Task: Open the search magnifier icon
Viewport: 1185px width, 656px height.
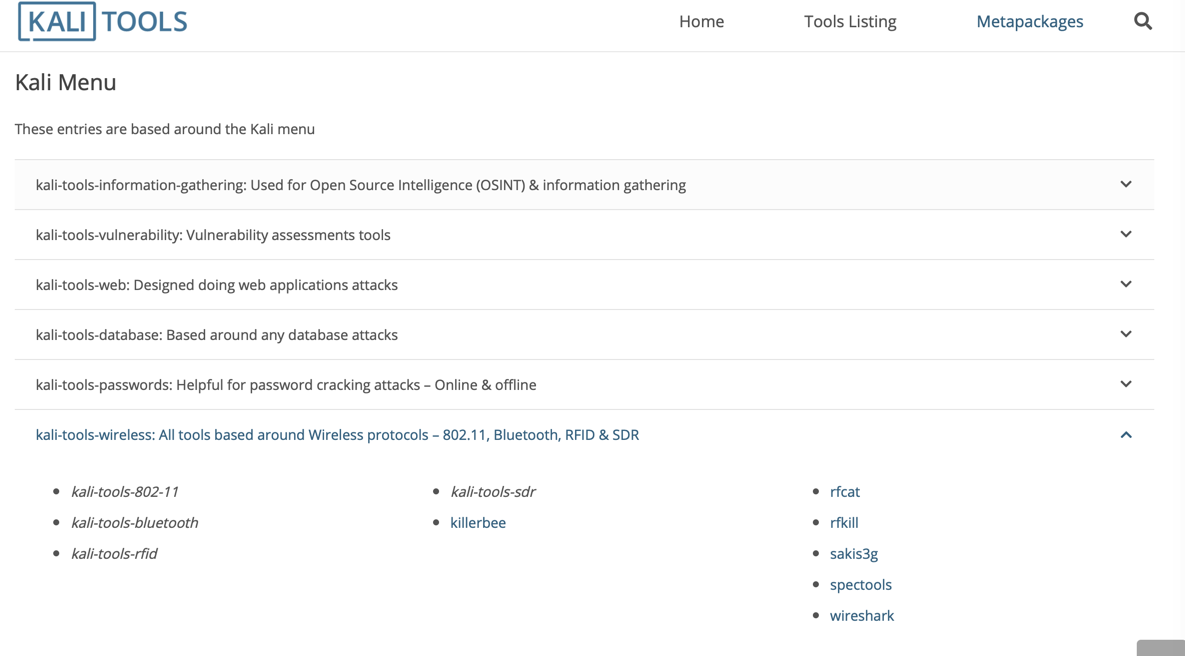Action: tap(1143, 21)
